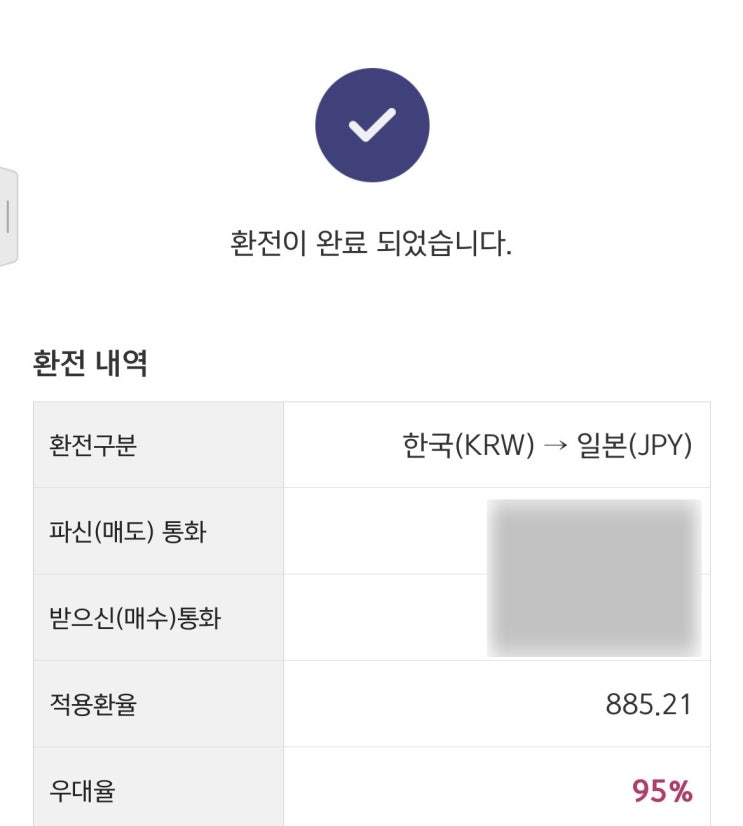Click the right arrow between KRW and JPY

point(557,446)
